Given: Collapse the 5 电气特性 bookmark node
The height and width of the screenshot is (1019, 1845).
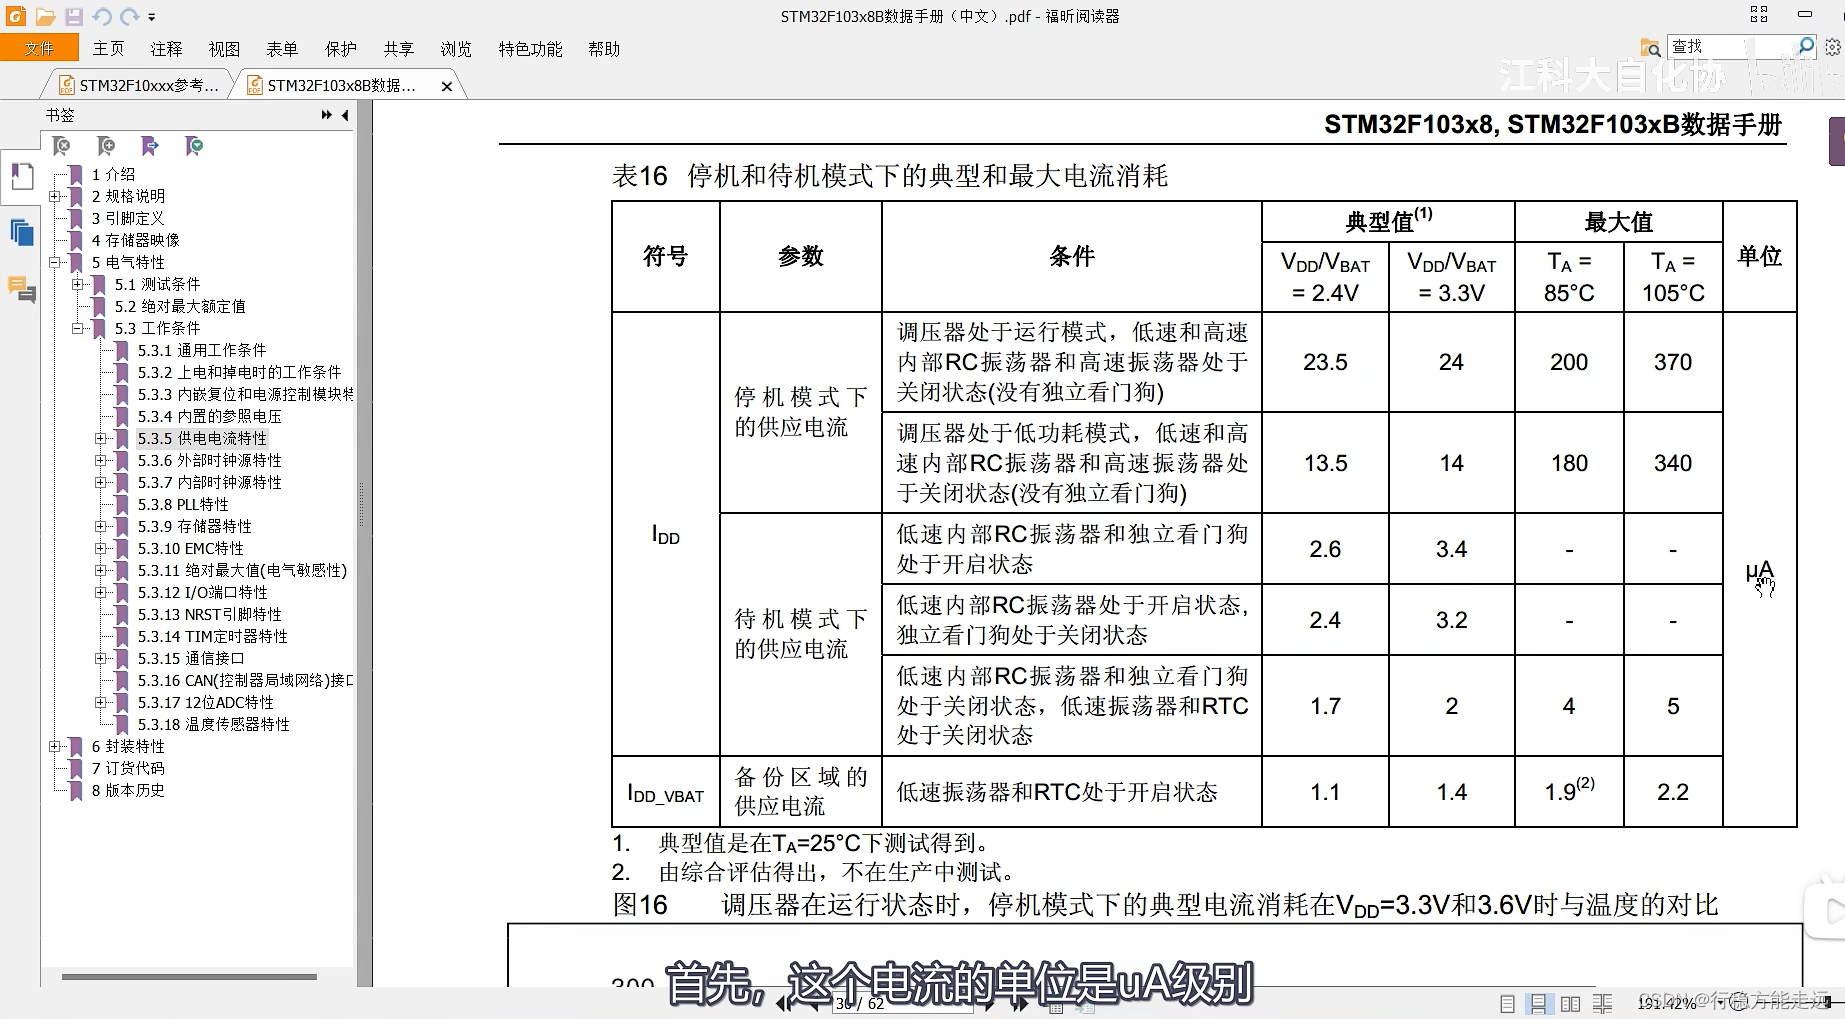Looking at the screenshot, I should [55, 262].
